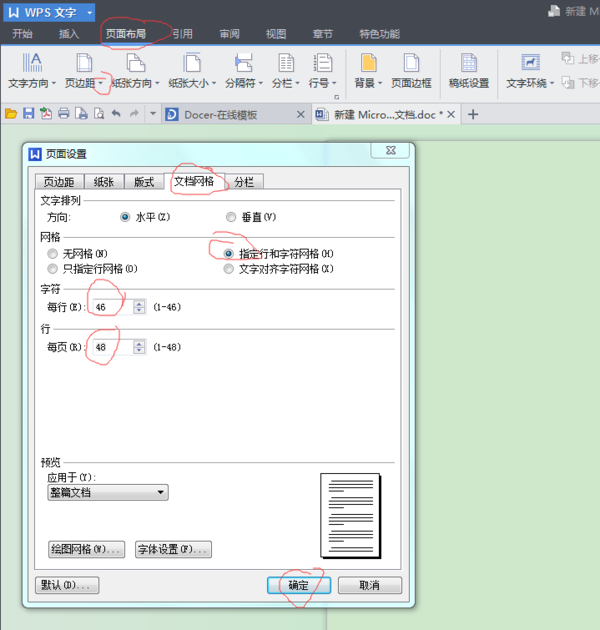This screenshot has height=630, width=600.
Task: Open the 特色功能 ribbon tab
Action: [379, 34]
